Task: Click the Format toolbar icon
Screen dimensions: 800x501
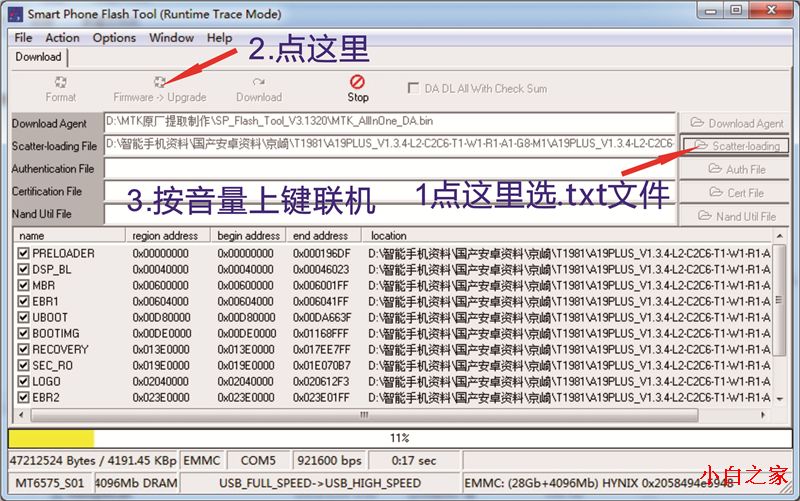Action: coord(61,82)
